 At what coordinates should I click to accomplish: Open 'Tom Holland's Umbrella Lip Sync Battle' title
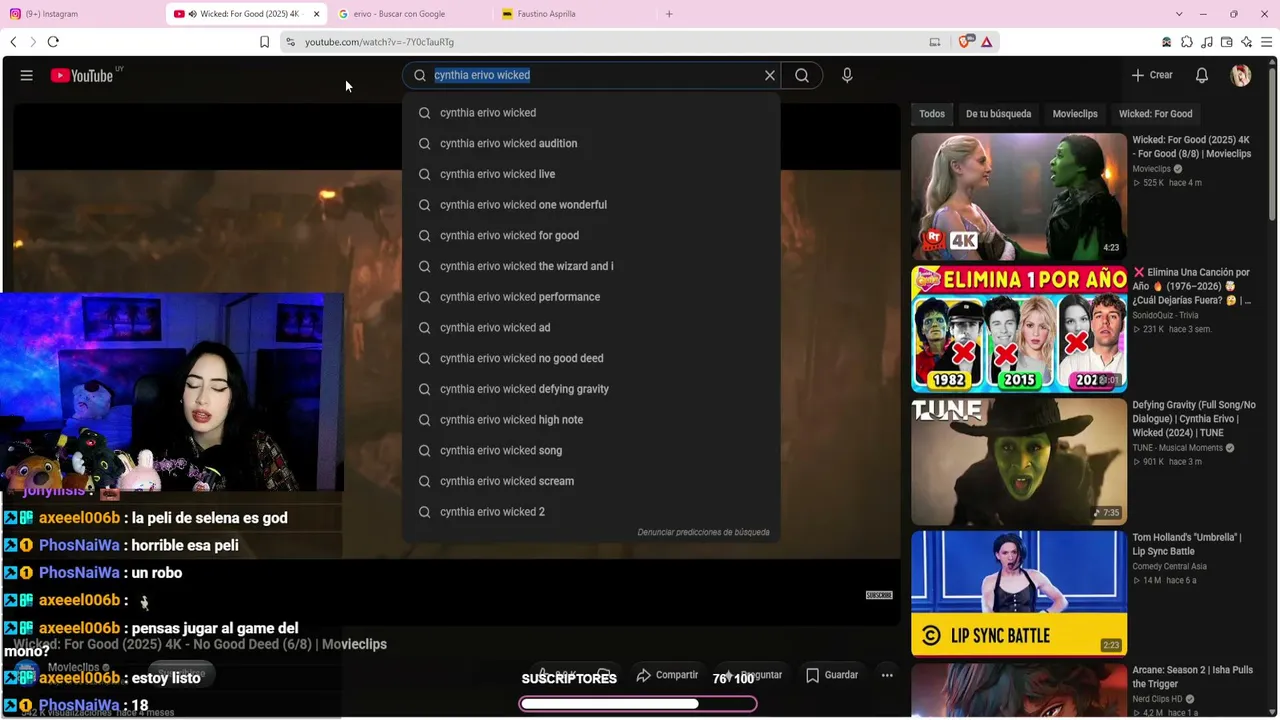tap(1187, 544)
